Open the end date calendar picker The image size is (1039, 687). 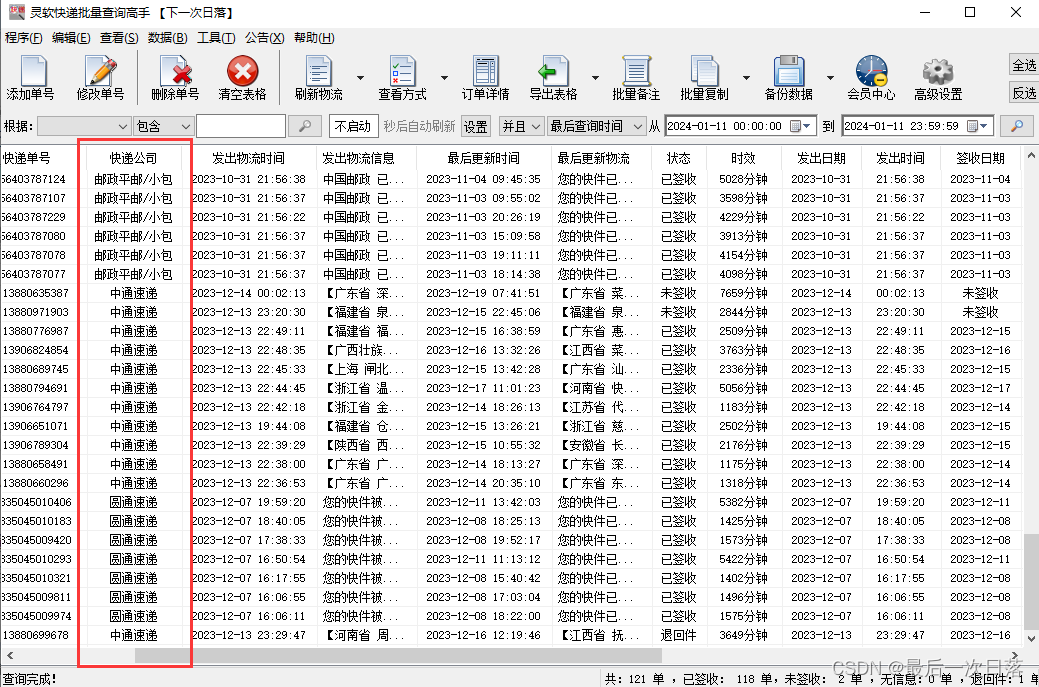tap(978, 126)
